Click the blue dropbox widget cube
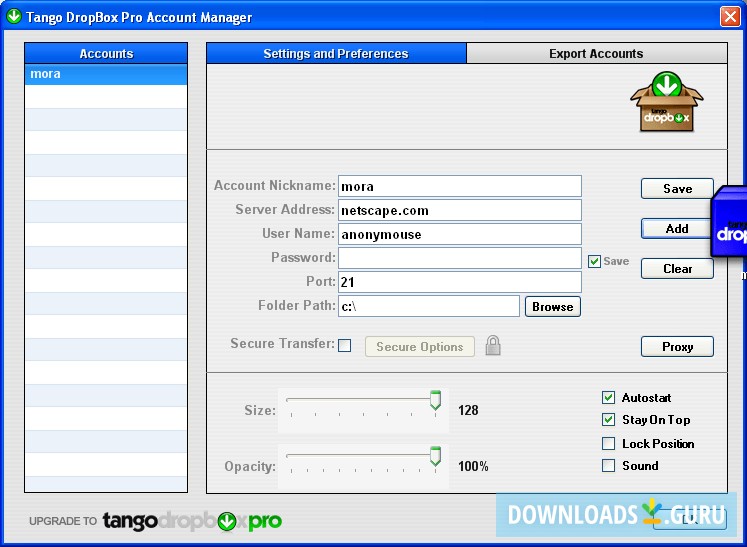747x547 pixels. (729, 223)
